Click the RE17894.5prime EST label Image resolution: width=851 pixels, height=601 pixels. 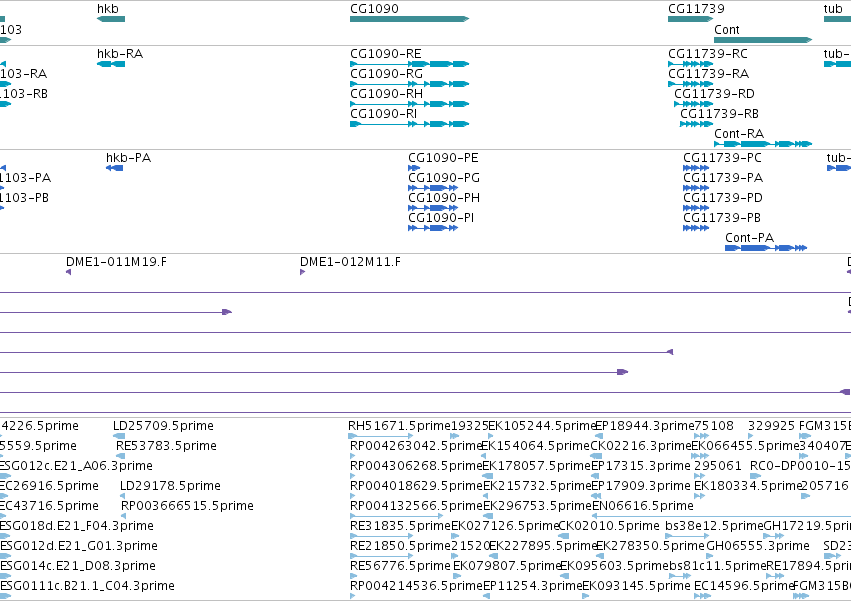coord(808,566)
